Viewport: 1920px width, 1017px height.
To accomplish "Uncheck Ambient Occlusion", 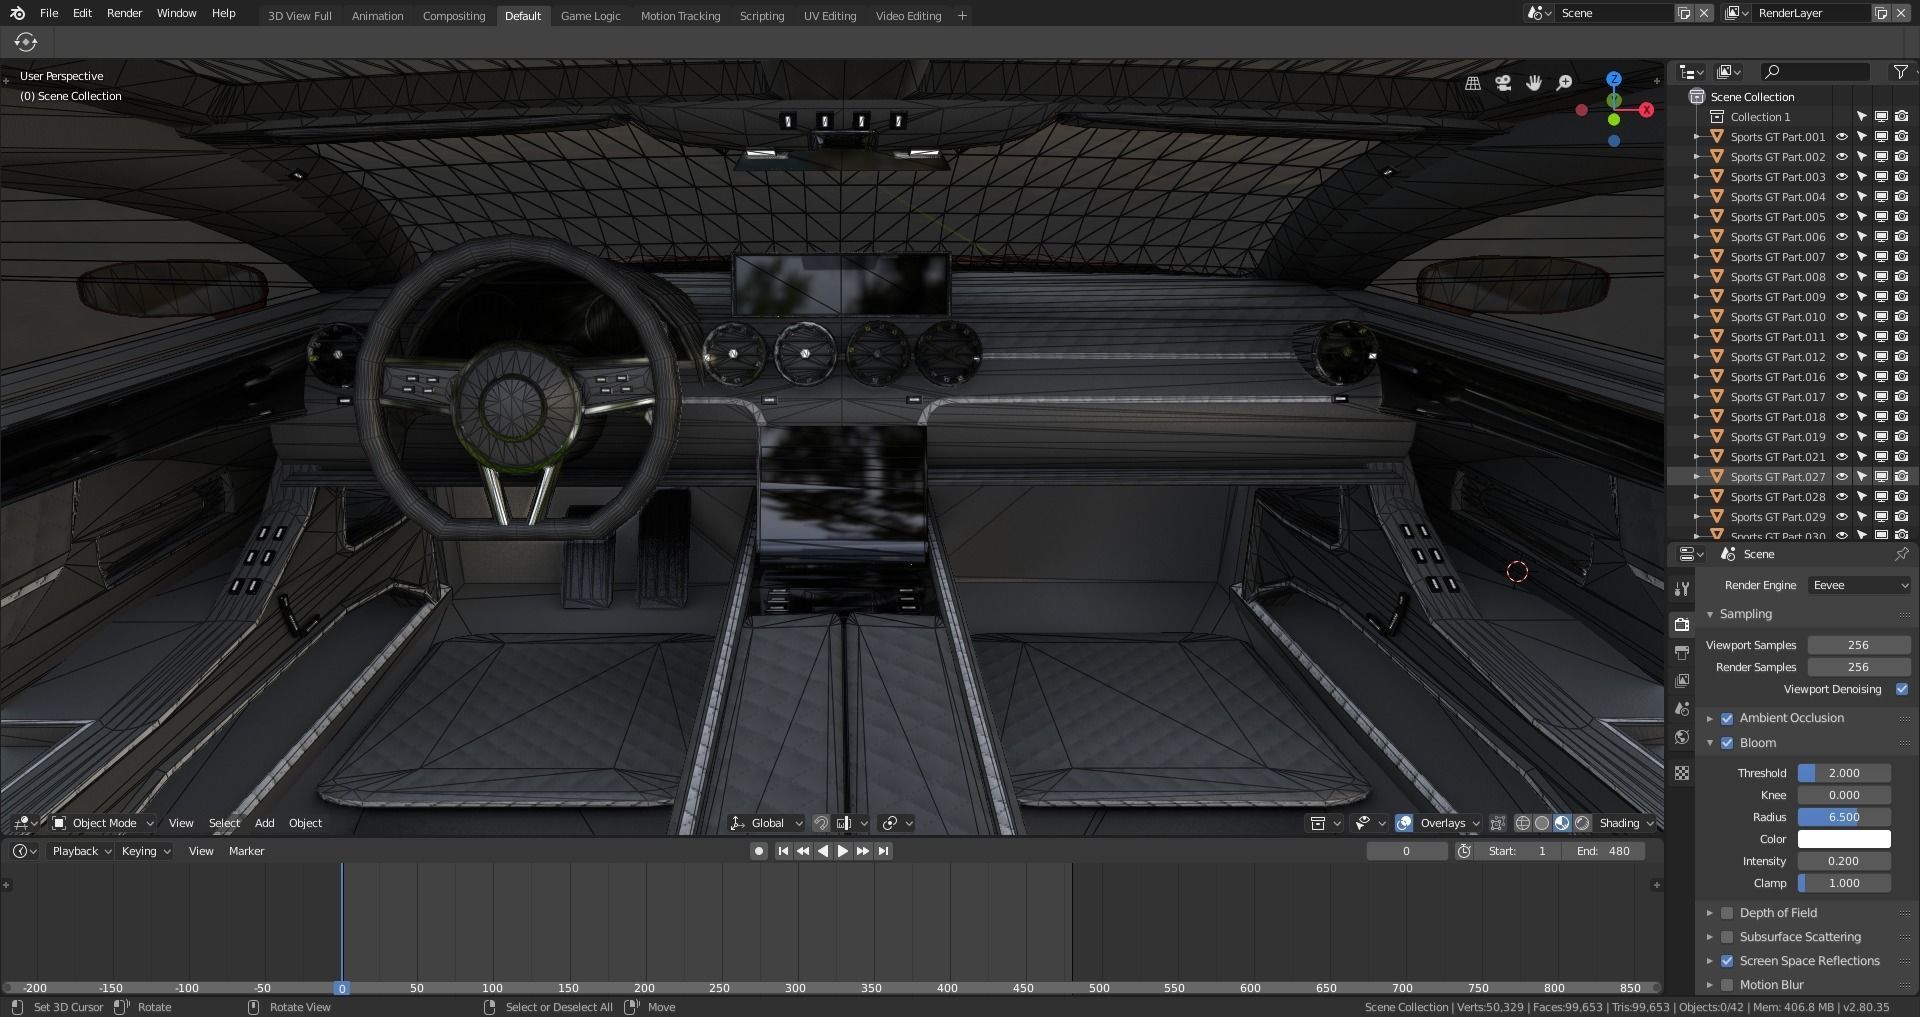I will (1727, 718).
